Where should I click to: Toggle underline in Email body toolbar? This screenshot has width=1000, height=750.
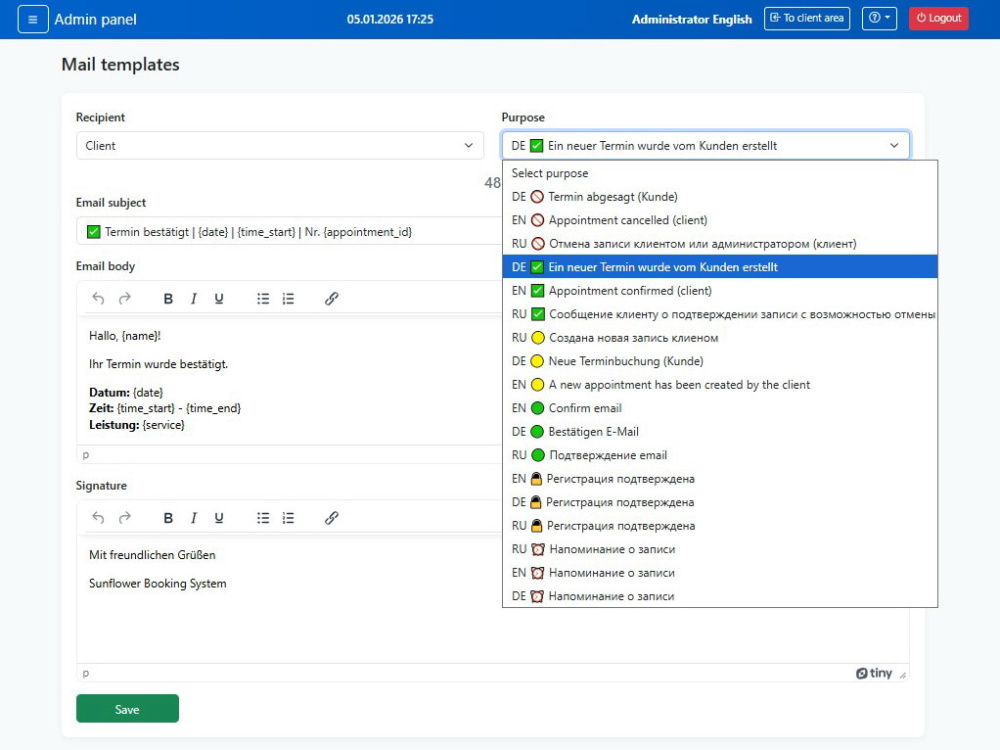219,298
